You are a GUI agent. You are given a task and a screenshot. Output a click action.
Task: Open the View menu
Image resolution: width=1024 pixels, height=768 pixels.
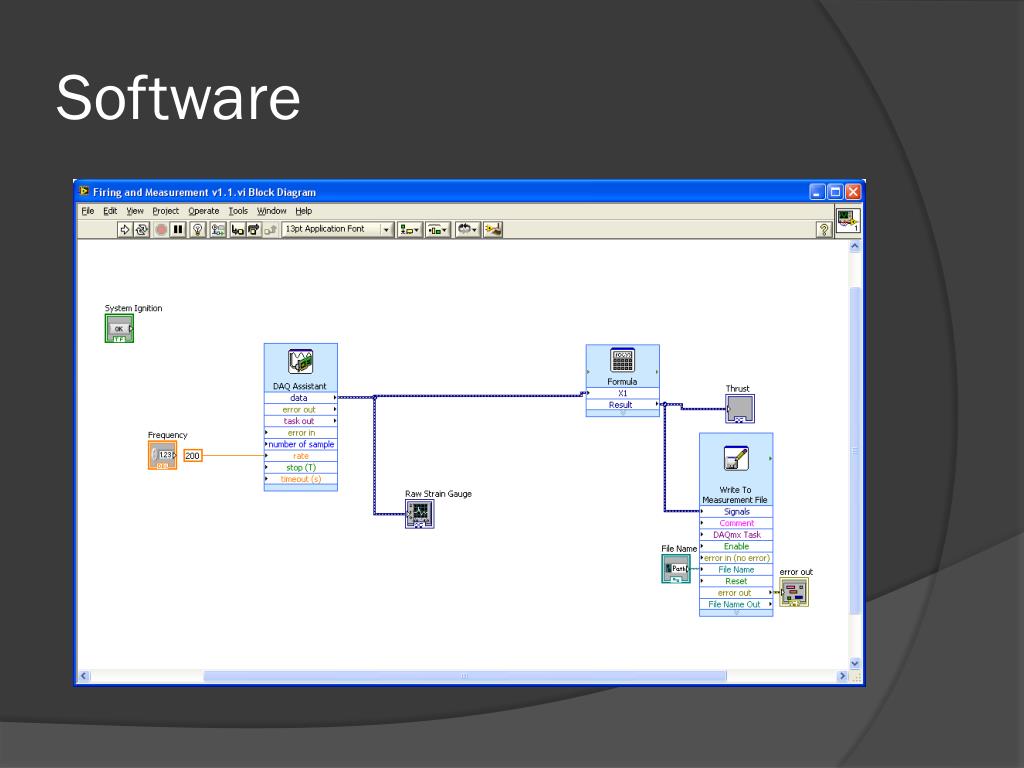[135, 211]
